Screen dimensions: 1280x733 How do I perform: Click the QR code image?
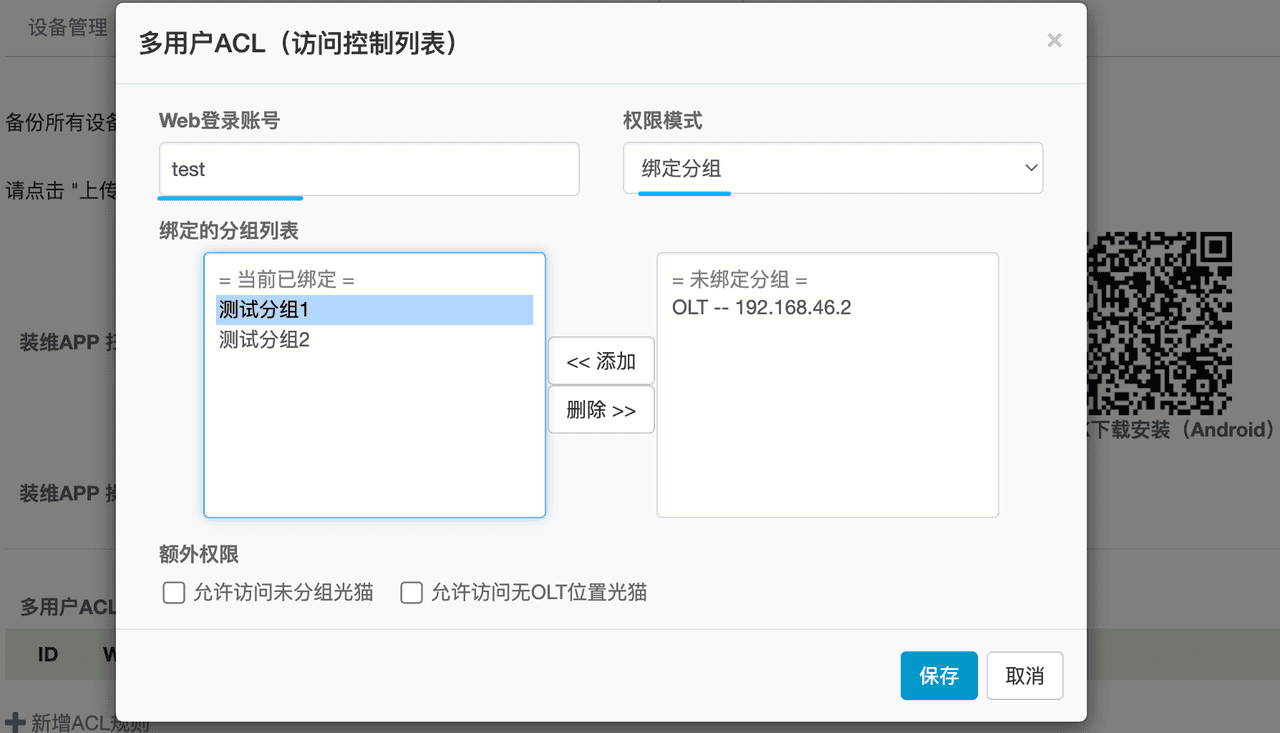click(1160, 323)
